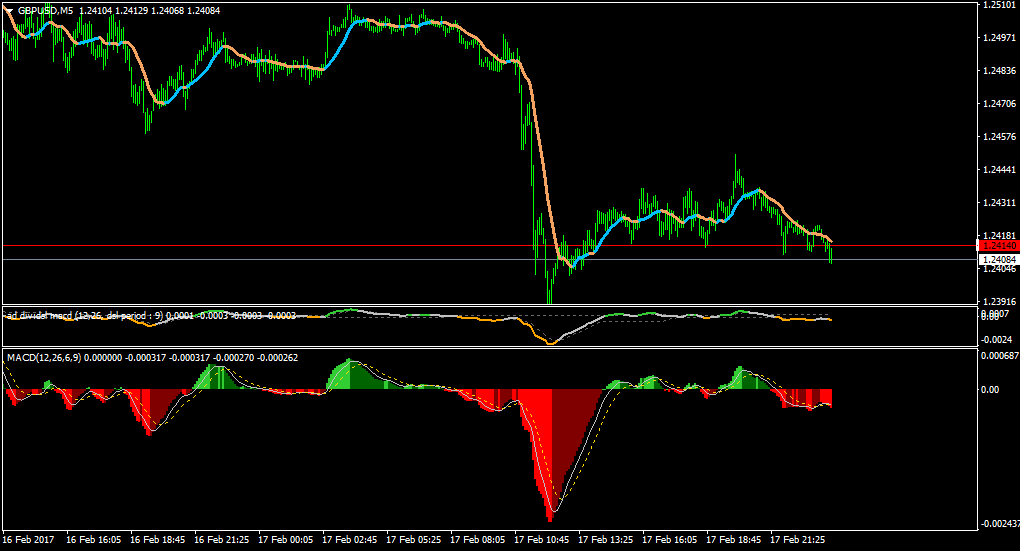Click the 17 Feb 05:25 time label

pos(414,540)
